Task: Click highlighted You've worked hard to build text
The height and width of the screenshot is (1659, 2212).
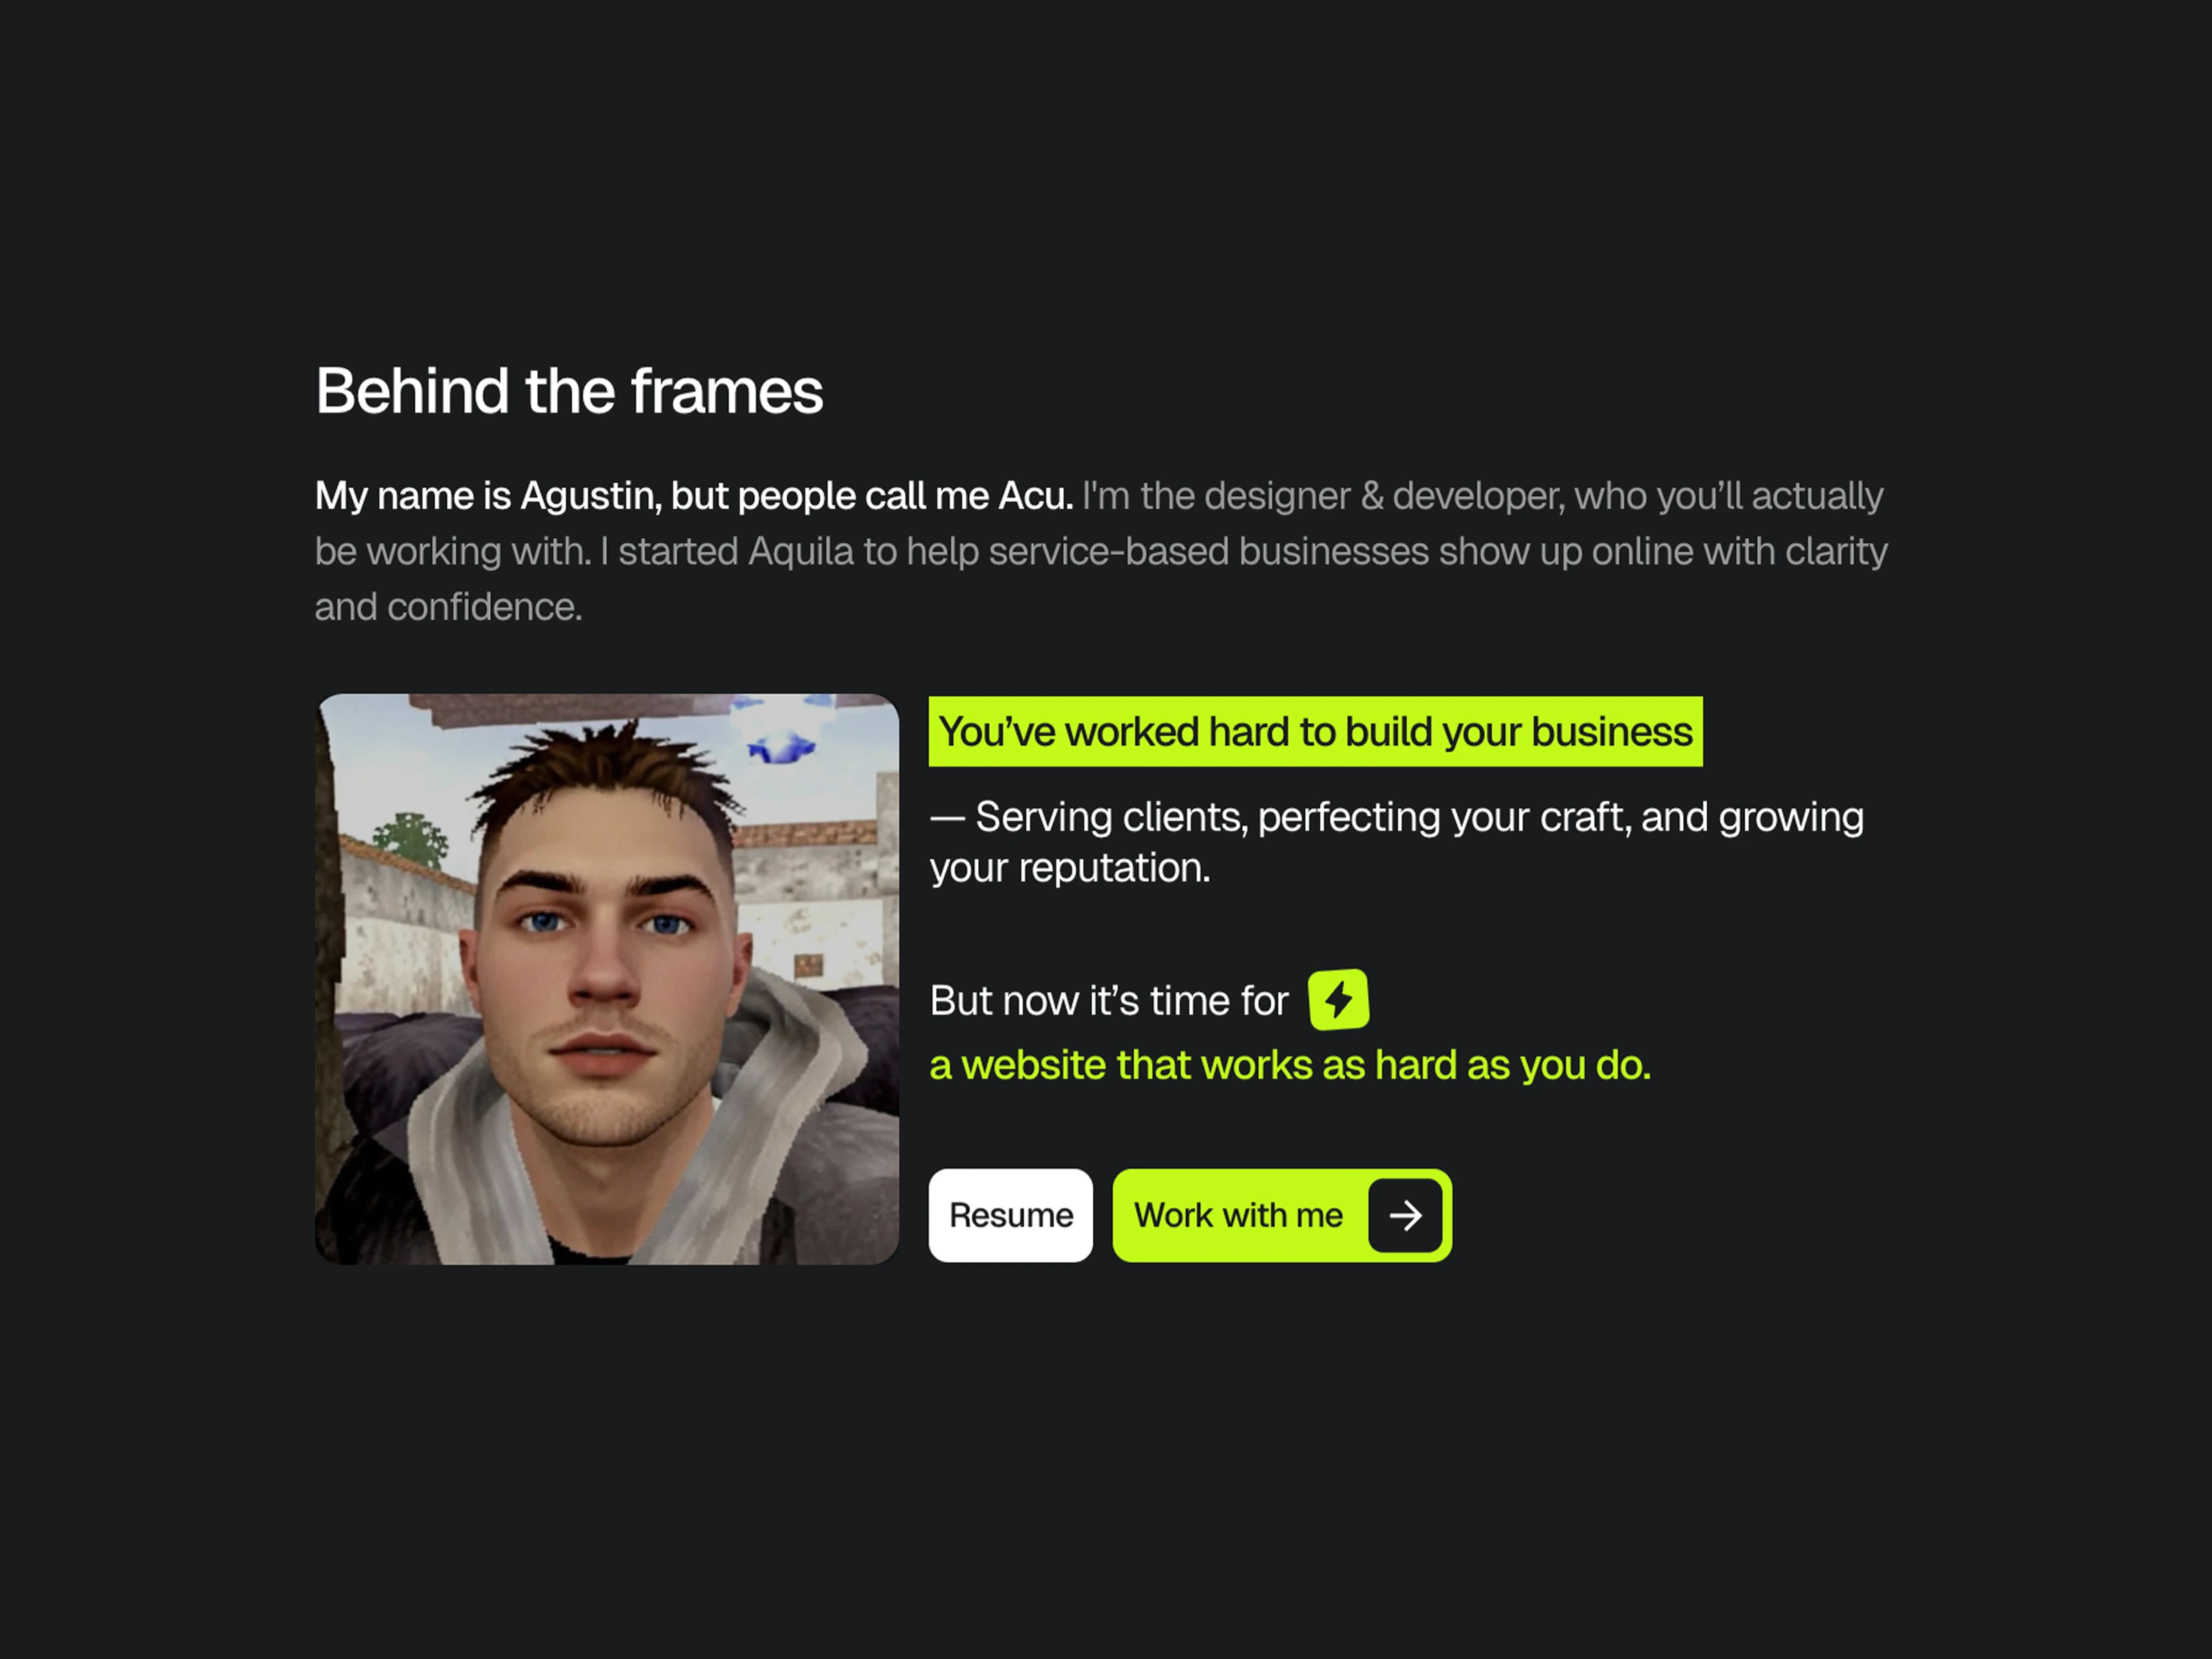Action: 1315,731
